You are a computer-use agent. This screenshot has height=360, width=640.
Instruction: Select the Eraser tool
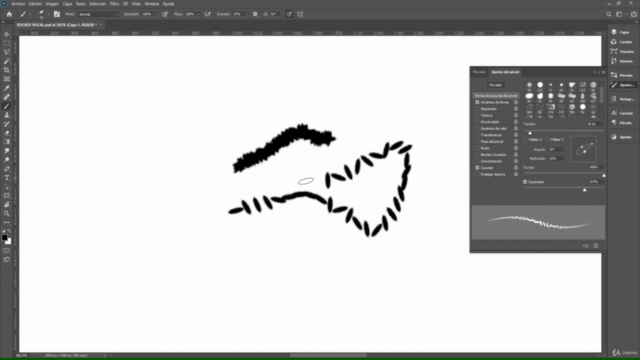[7, 133]
